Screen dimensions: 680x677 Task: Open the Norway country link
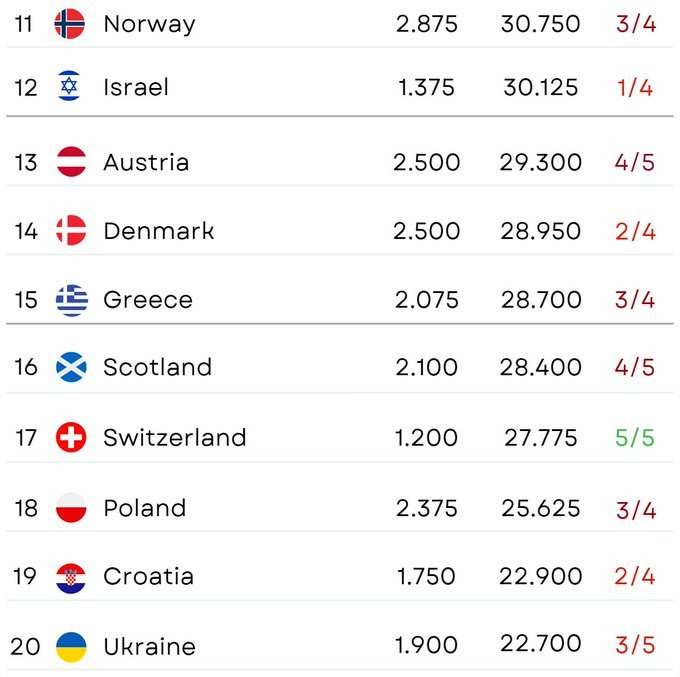coord(149,23)
